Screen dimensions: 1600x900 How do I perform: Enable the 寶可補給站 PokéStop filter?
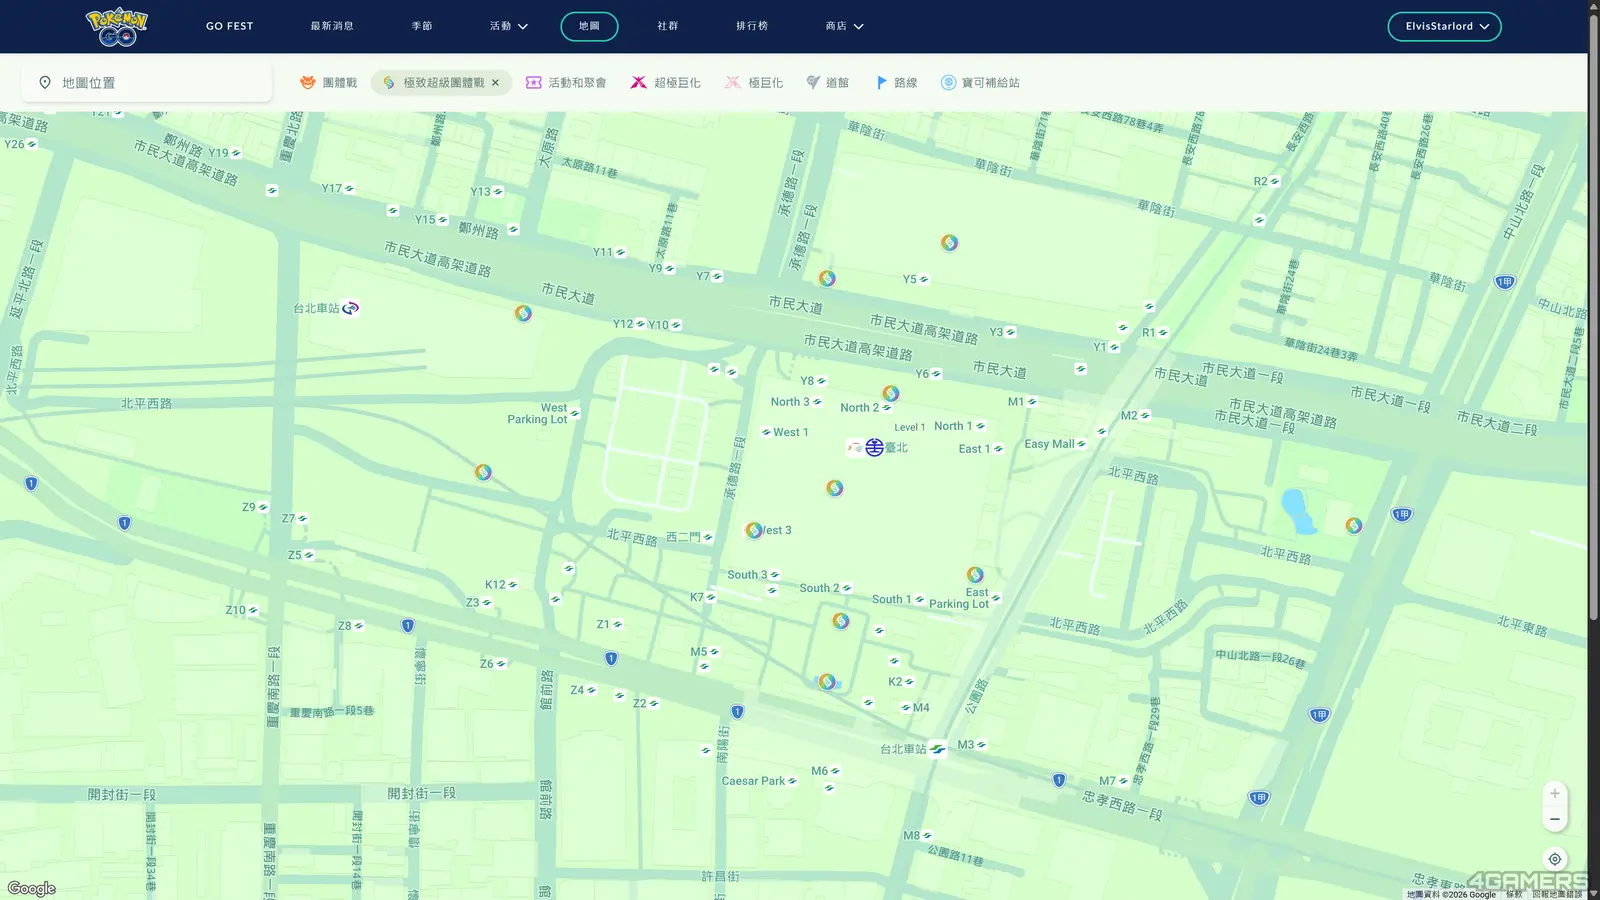[980, 83]
